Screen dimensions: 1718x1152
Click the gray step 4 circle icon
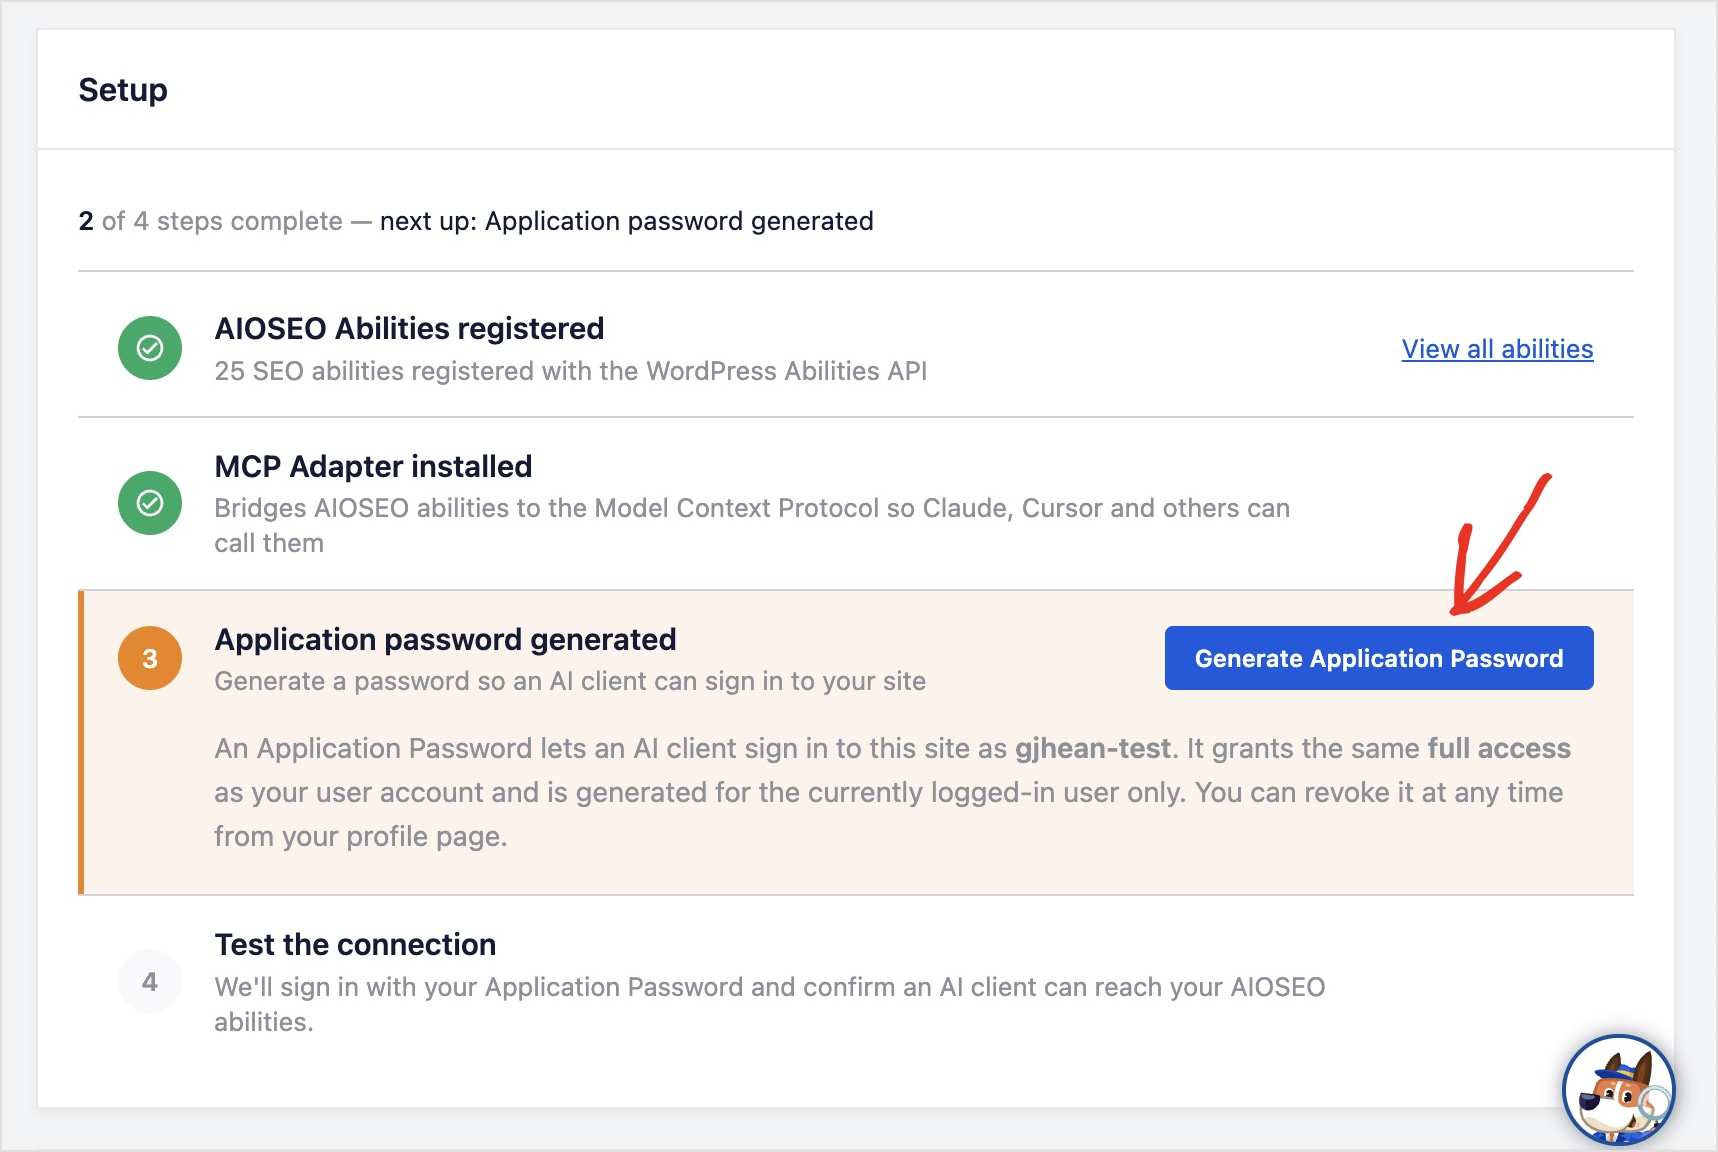click(150, 981)
